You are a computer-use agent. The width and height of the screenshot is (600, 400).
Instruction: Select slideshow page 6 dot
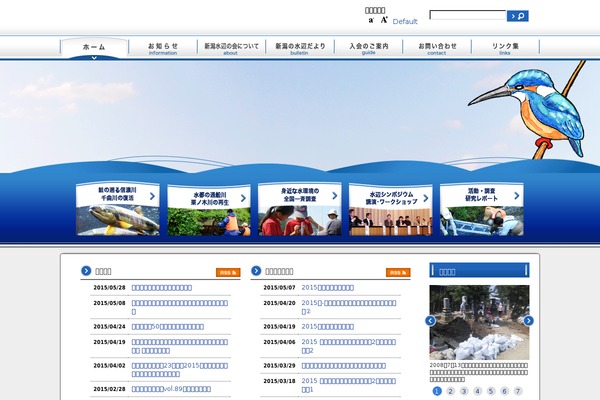(x=504, y=391)
